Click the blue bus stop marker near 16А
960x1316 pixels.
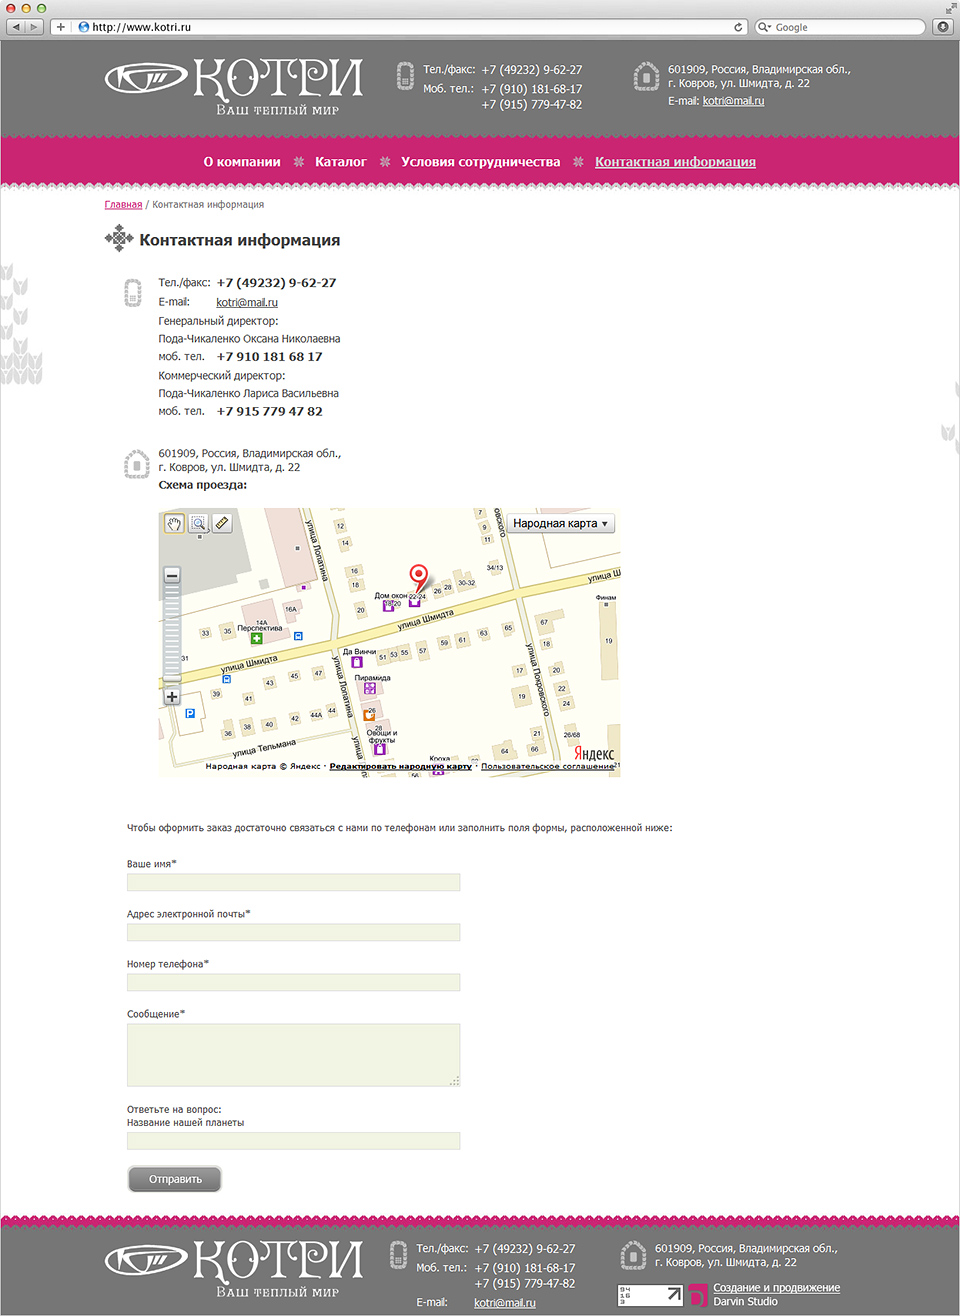click(298, 636)
